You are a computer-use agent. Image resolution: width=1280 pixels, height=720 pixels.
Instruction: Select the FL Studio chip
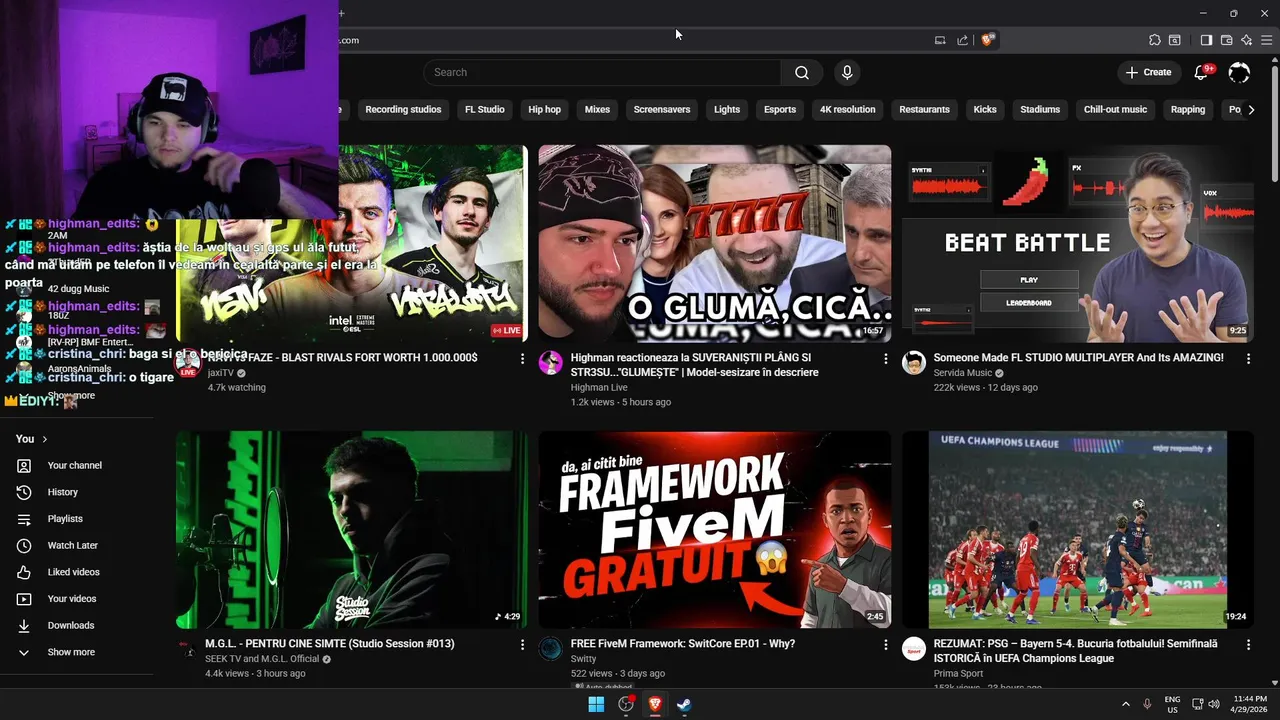coord(485,110)
